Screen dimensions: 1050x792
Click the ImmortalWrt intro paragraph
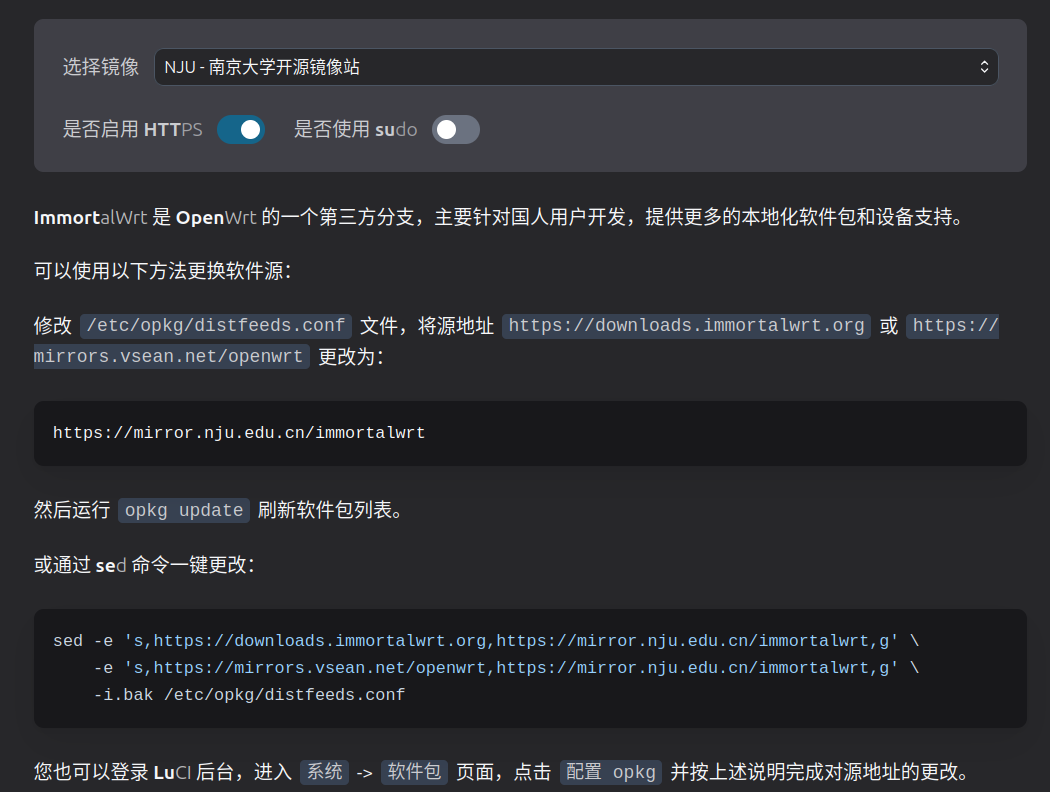[x=500, y=217]
